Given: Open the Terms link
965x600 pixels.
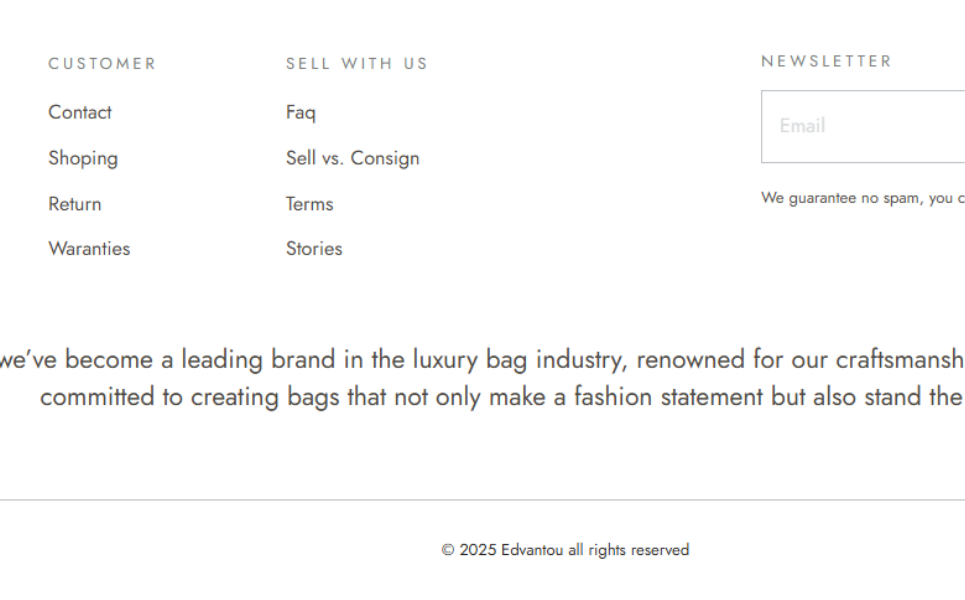Looking at the screenshot, I should (x=309, y=204).
